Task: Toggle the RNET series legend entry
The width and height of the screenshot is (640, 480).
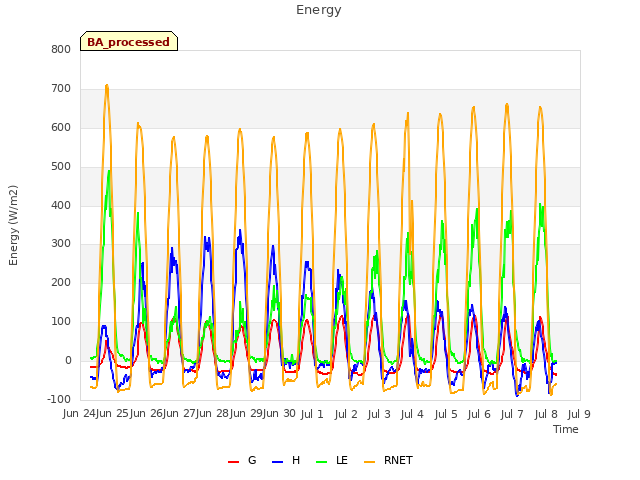Action: [388, 460]
